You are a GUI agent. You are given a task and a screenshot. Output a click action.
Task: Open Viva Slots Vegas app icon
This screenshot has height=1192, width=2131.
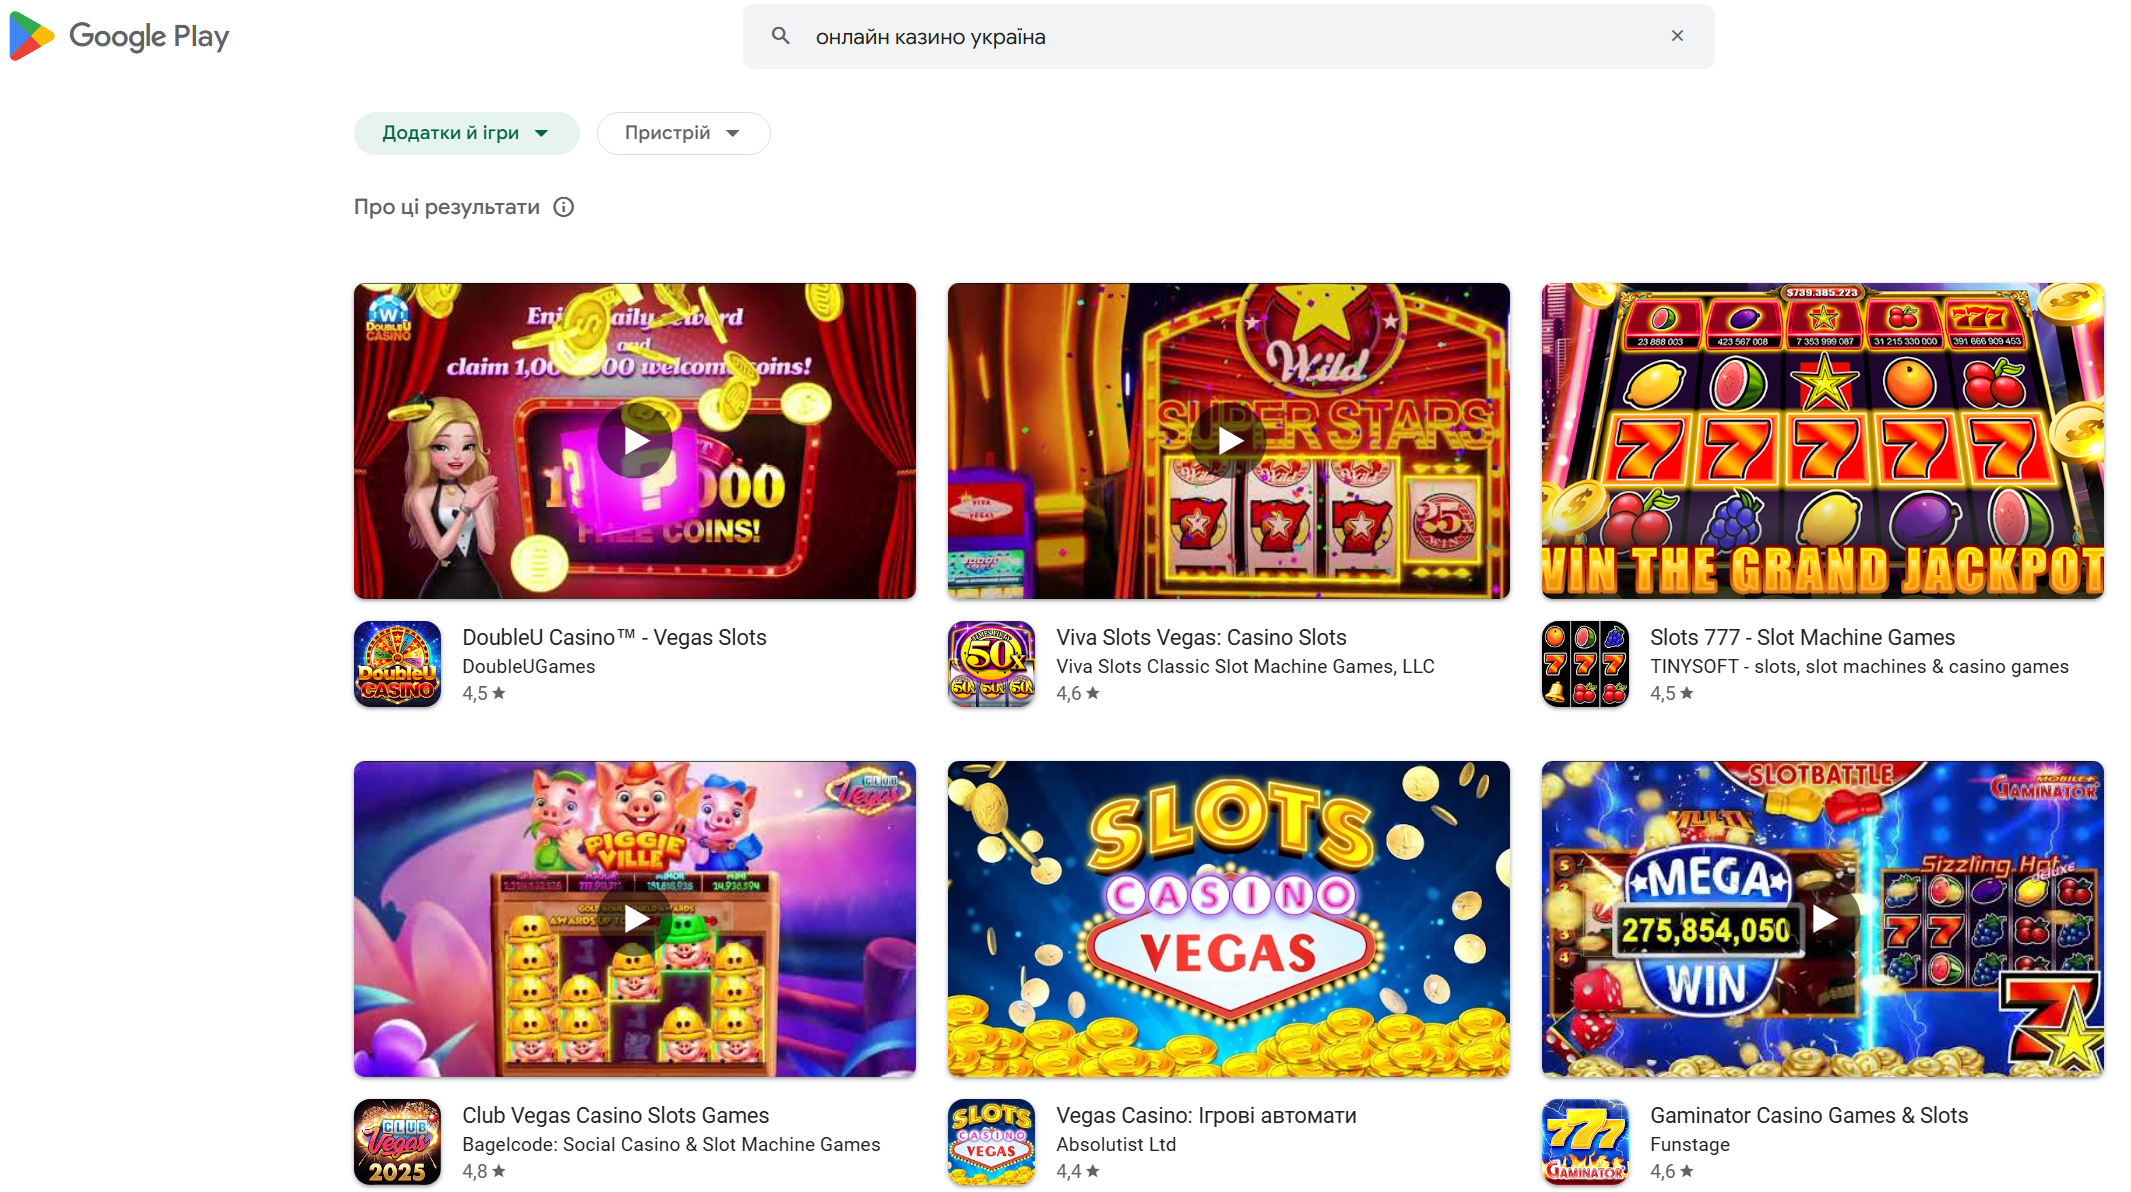click(991, 664)
